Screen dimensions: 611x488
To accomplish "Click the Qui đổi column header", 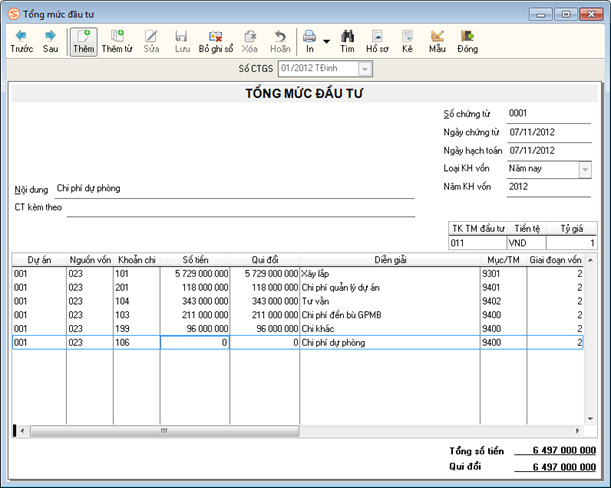I will pos(265,260).
